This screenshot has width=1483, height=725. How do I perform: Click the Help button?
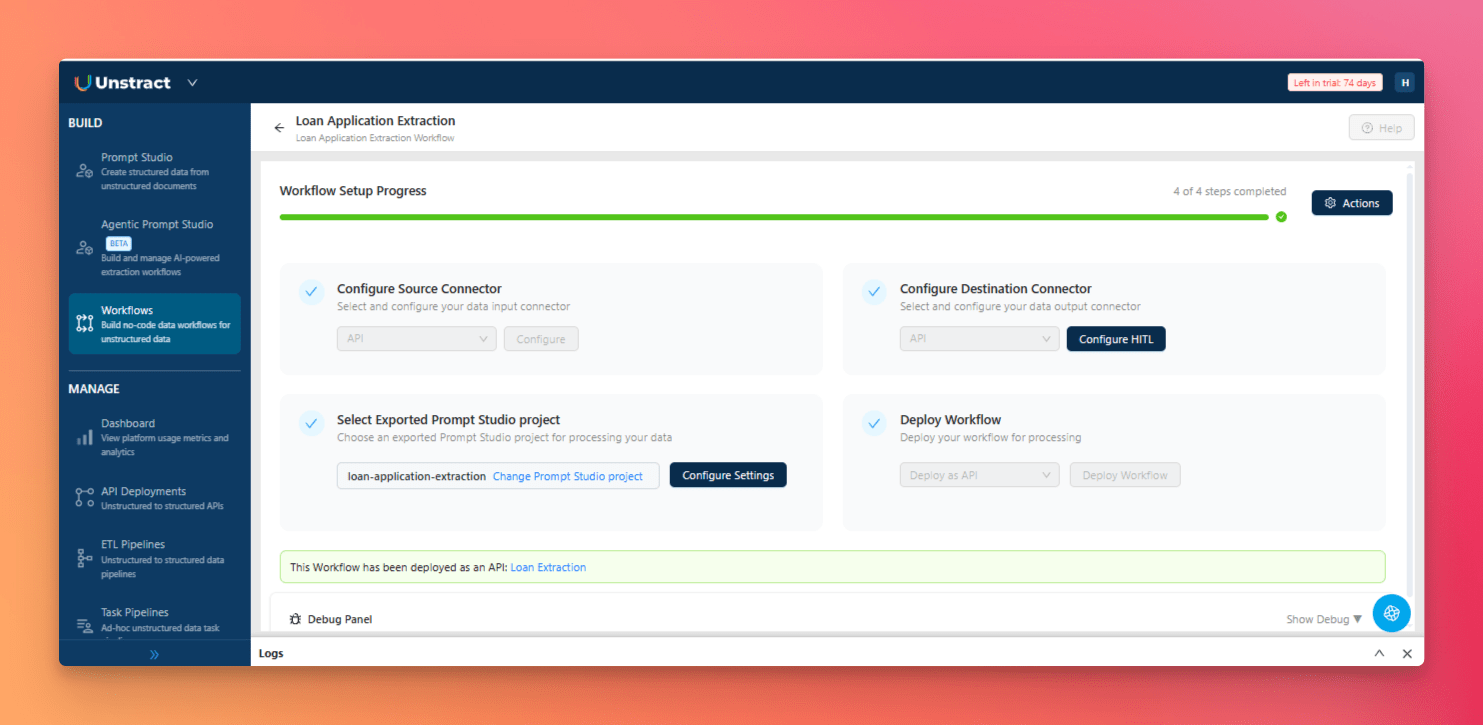pos(1381,128)
